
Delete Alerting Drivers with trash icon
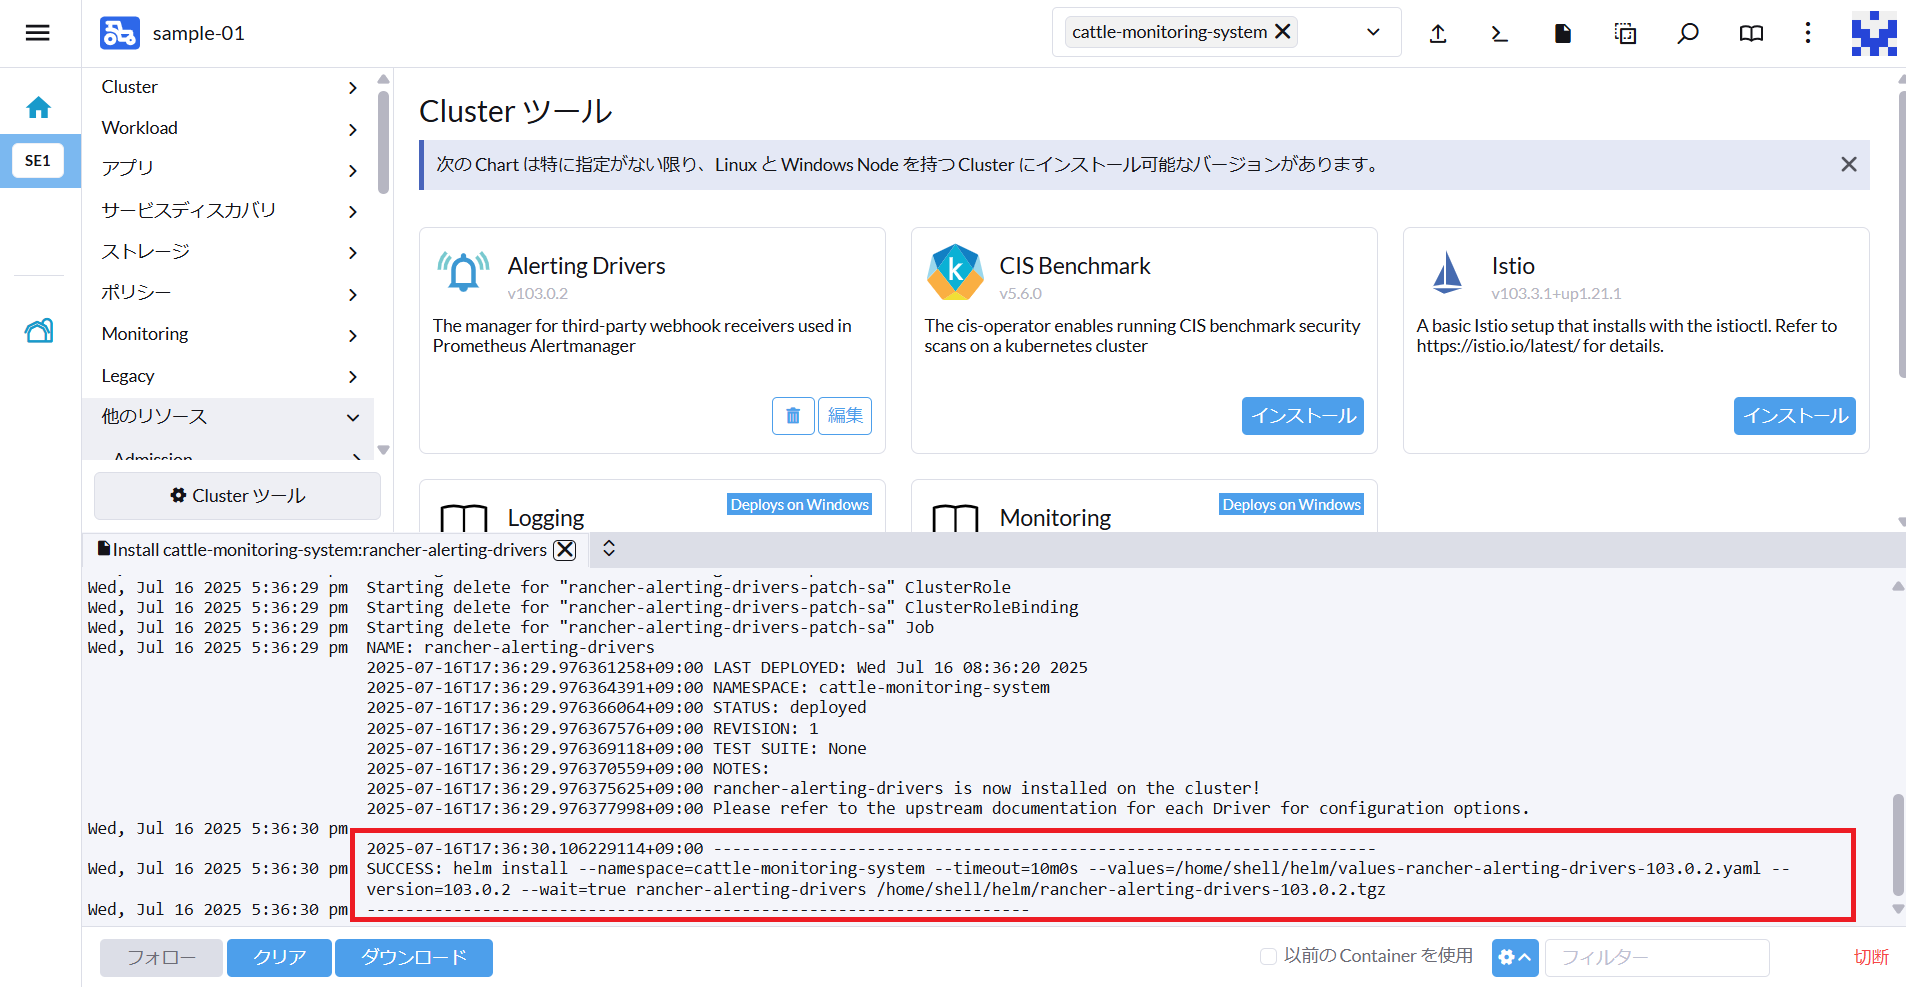[x=793, y=416]
